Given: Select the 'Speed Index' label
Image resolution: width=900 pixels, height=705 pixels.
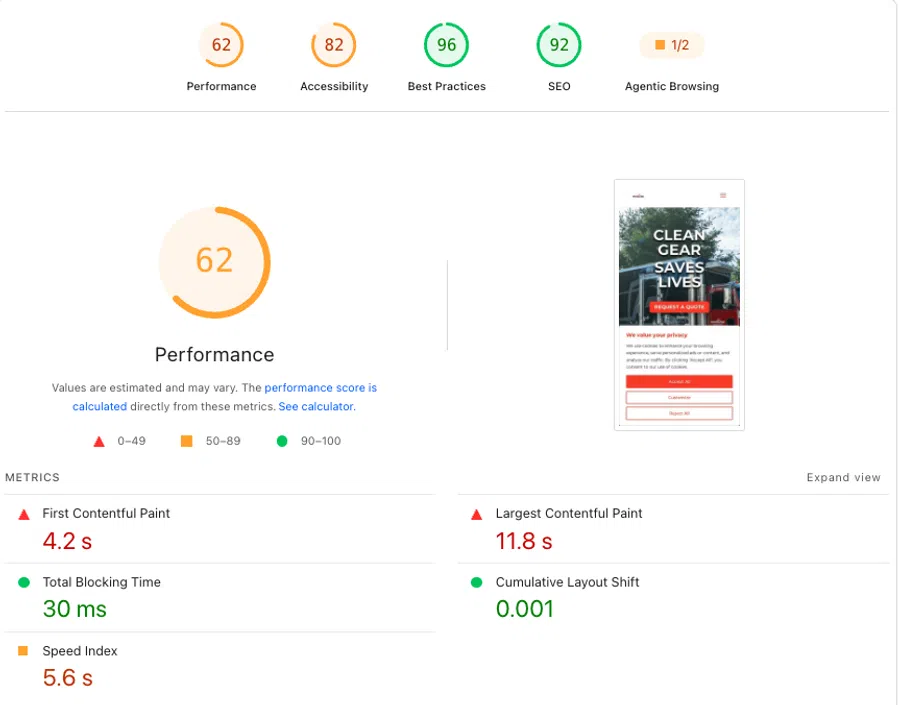Looking at the screenshot, I should coord(80,650).
